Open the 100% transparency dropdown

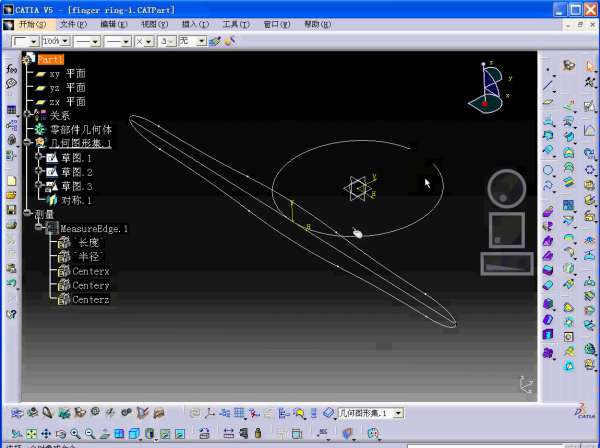pos(65,41)
